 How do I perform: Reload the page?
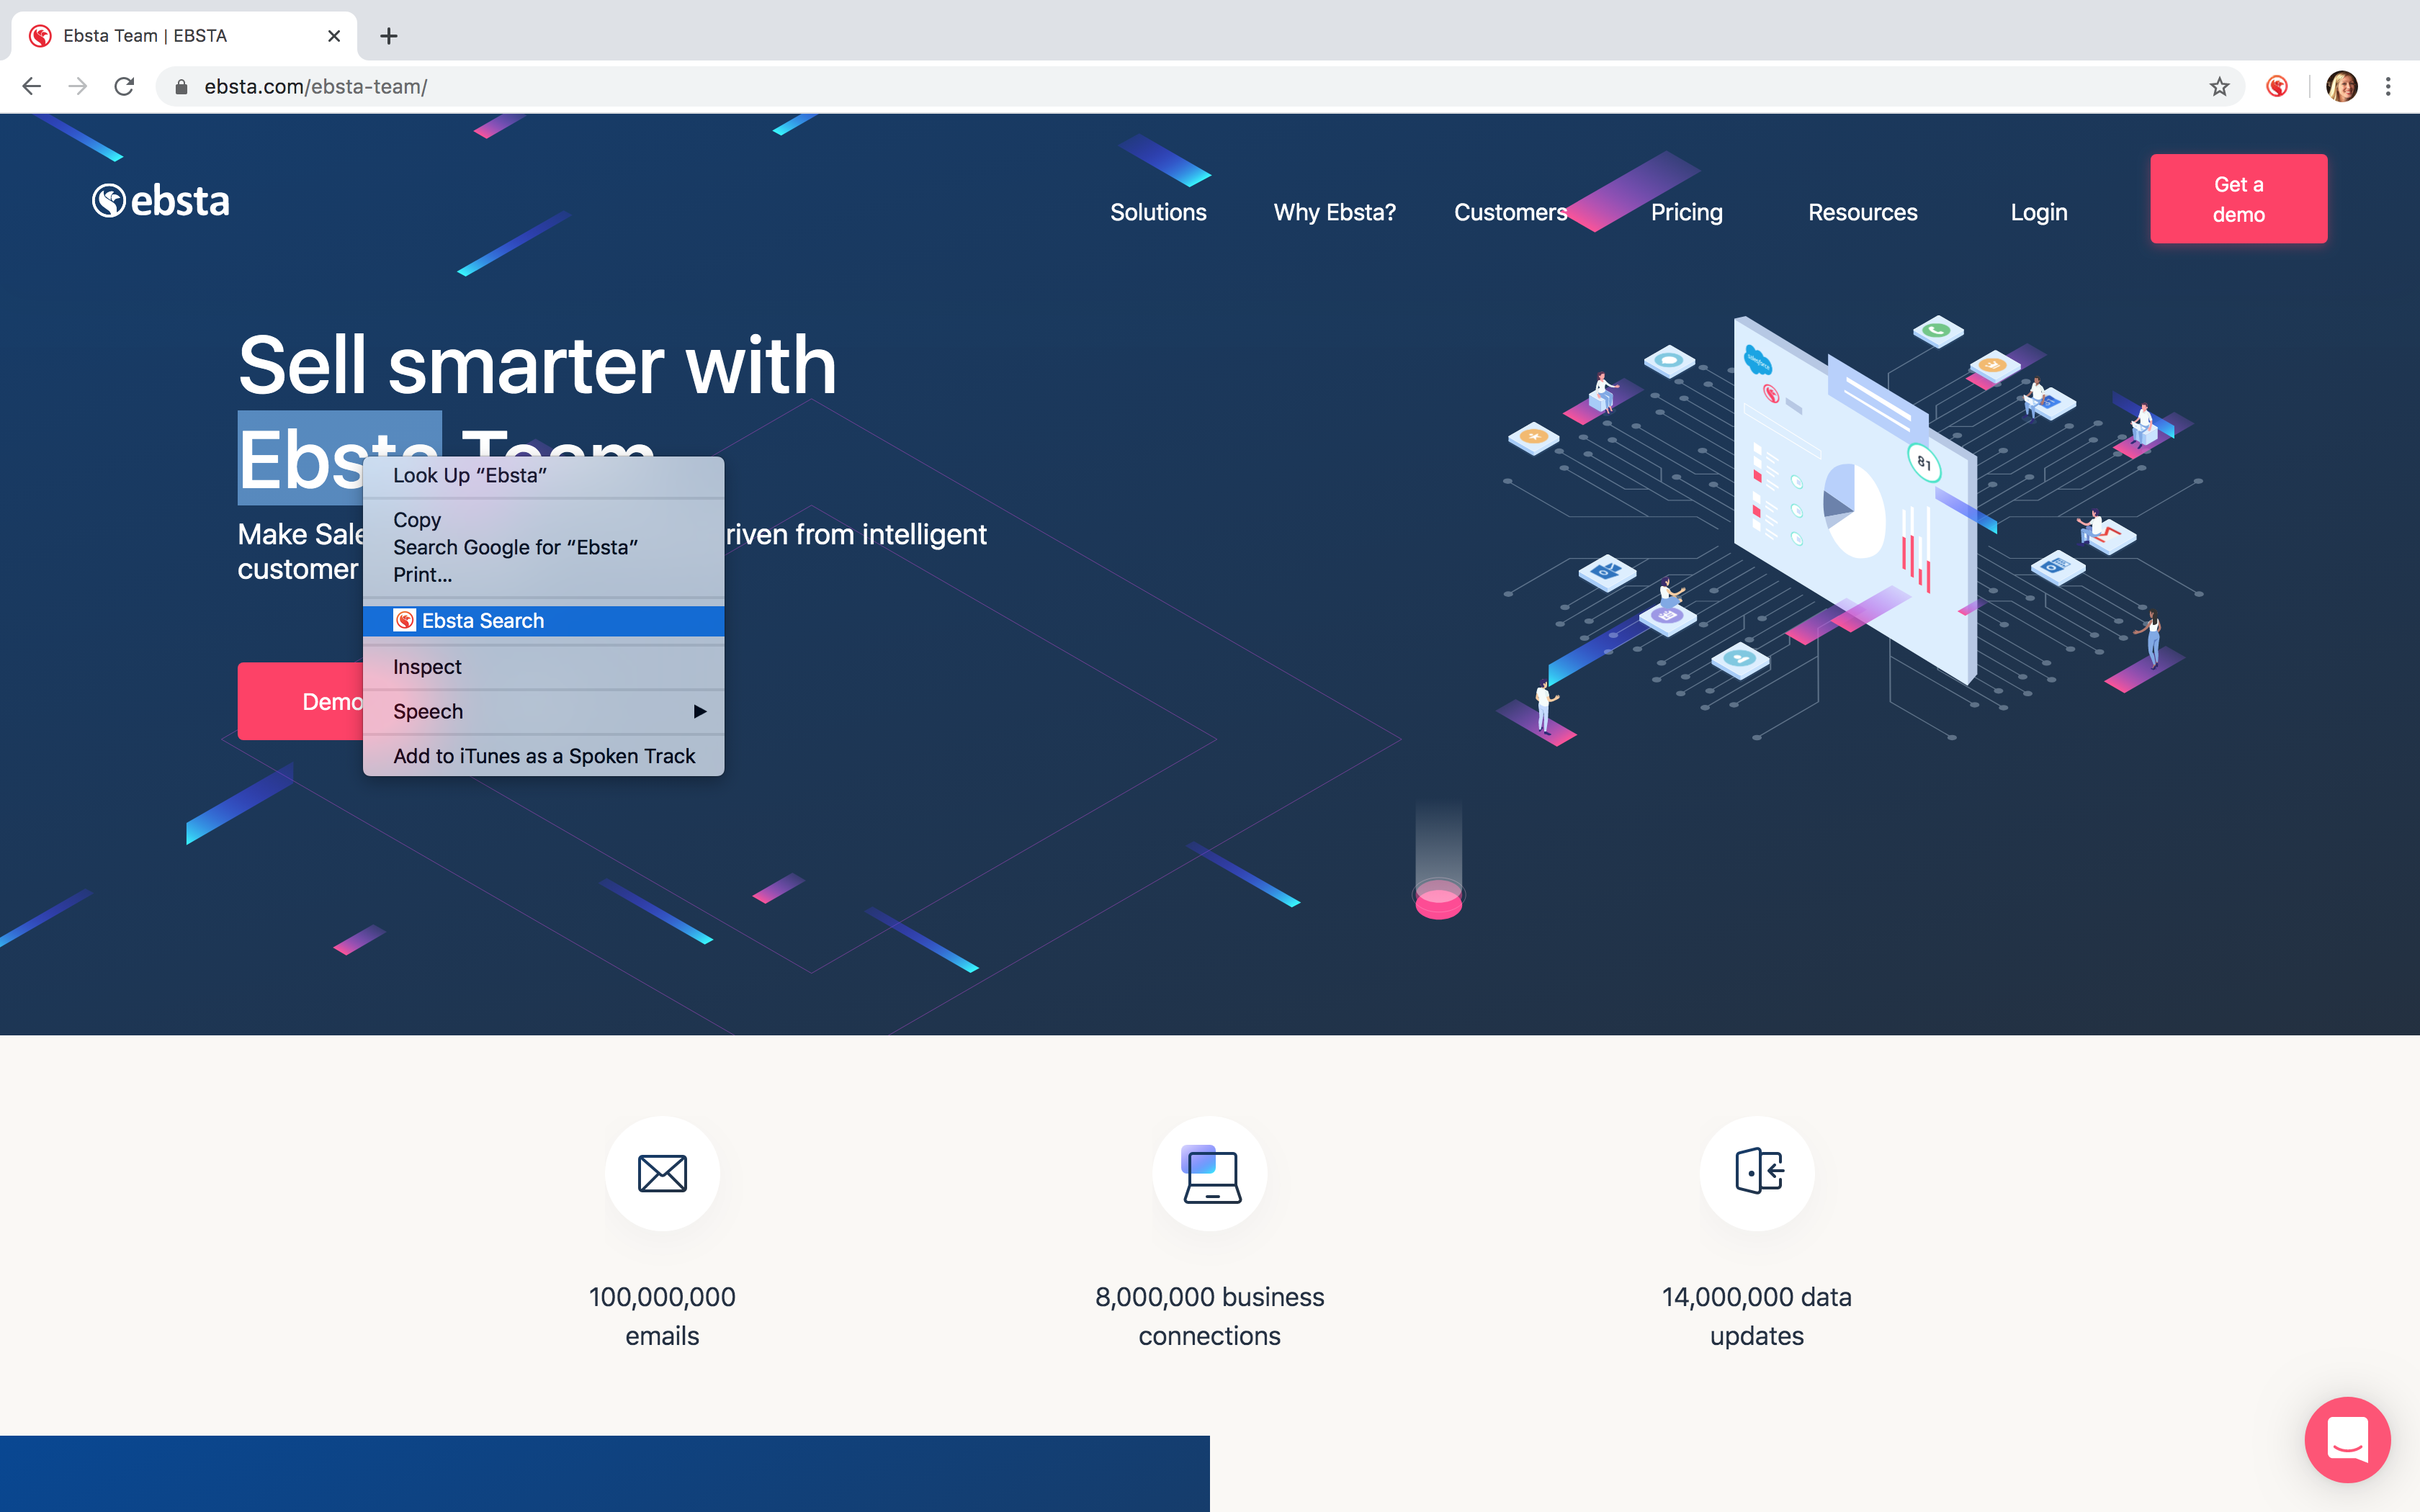click(124, 87)
